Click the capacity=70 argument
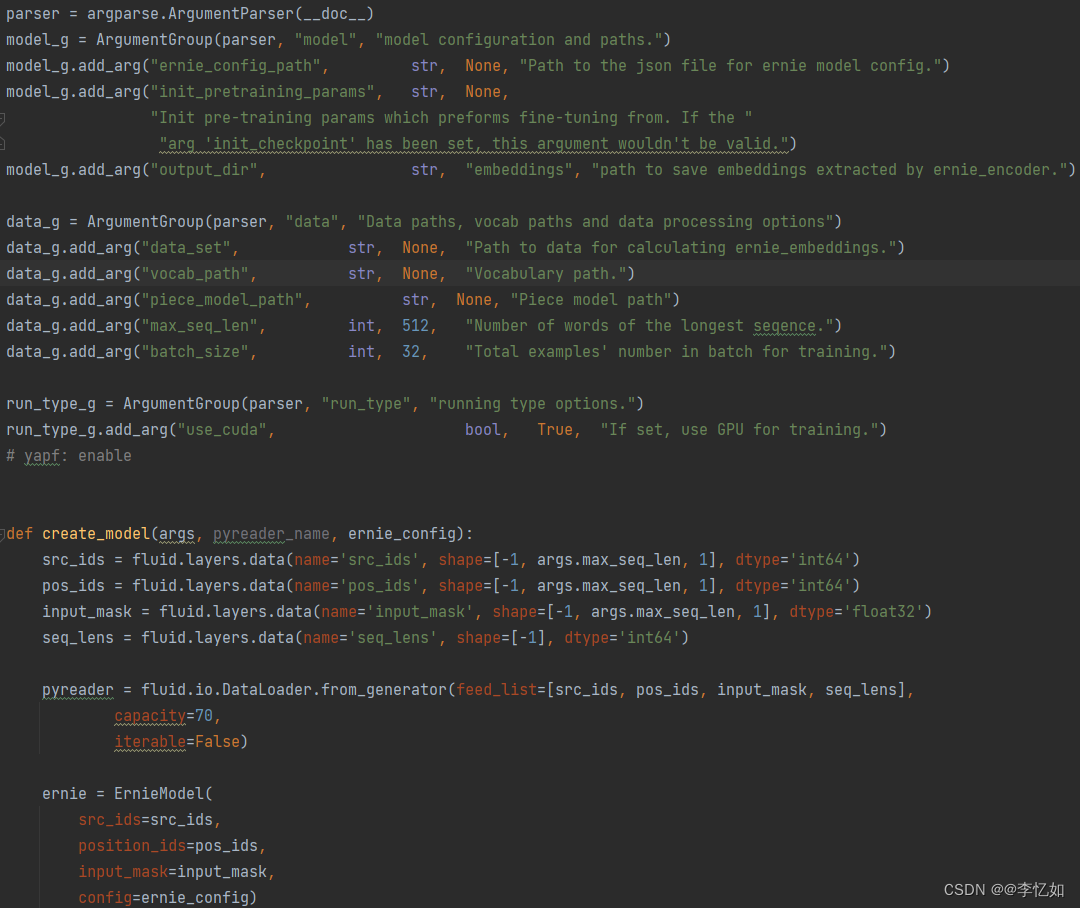1080x908 pixels. pyautogui.click(x=163, y=716)
